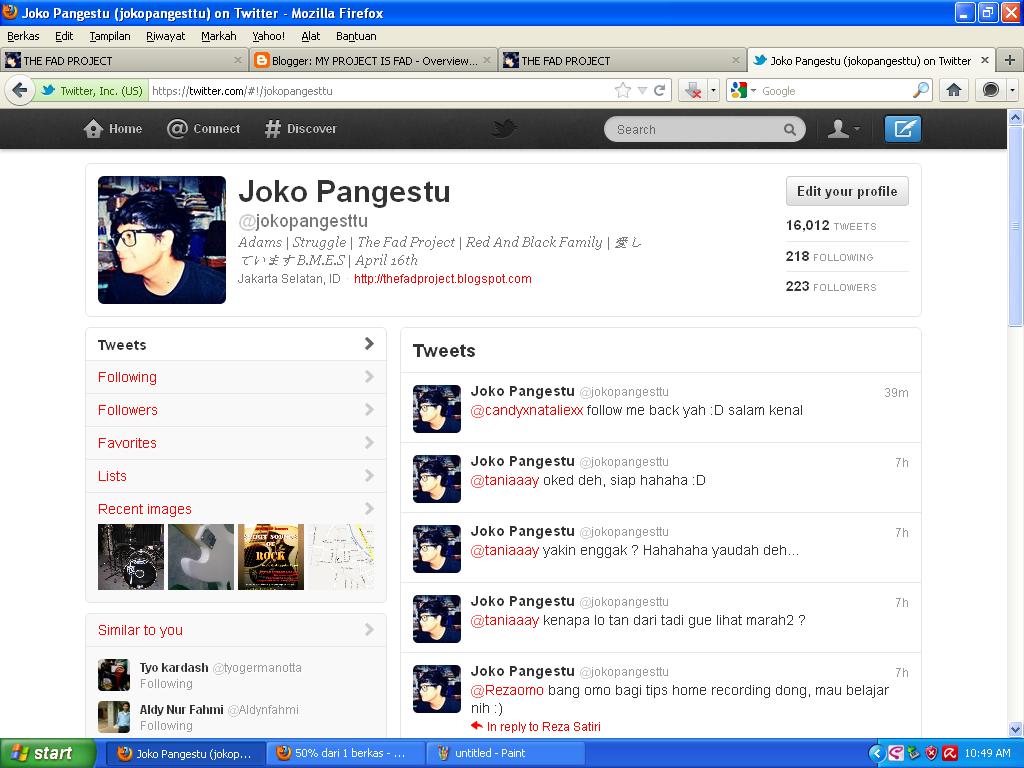
Task: Open the map recent image thumbnail
Action: pos(341,556)
